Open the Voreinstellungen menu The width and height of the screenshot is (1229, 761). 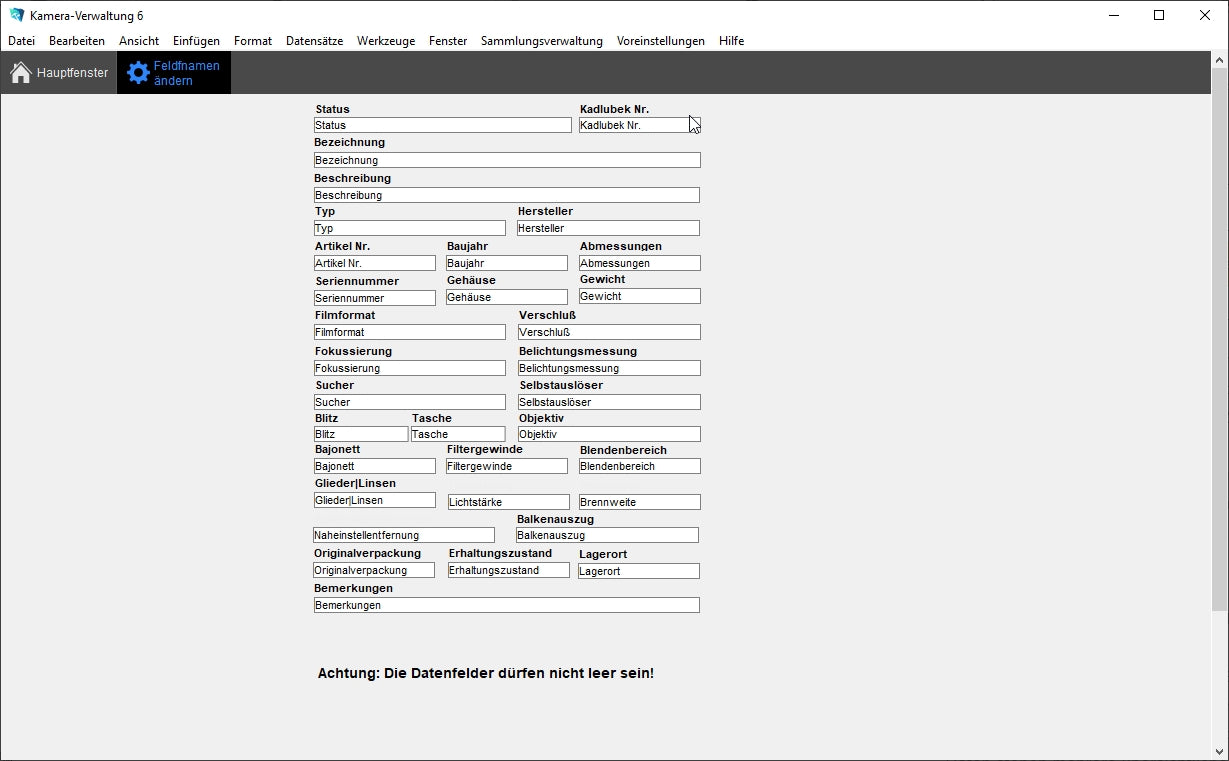[660, 41]
